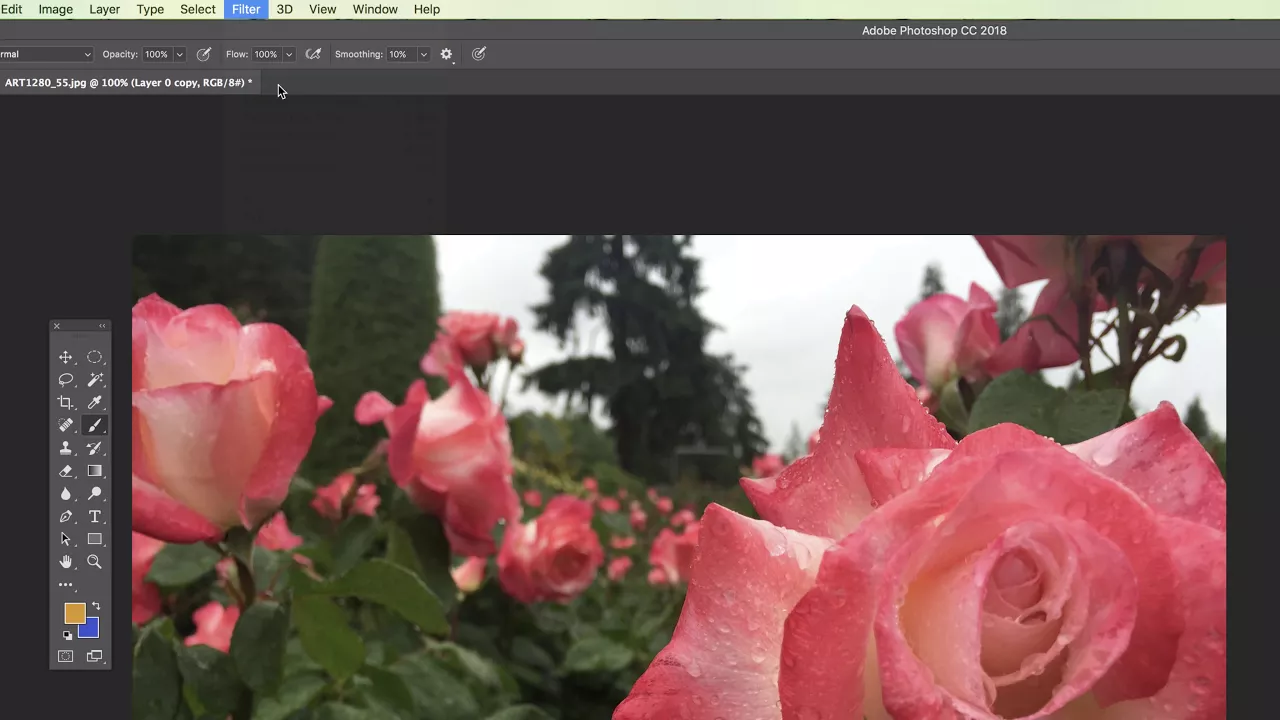
Task: Select the Dodge tool
Action: (x=94, y=494)
